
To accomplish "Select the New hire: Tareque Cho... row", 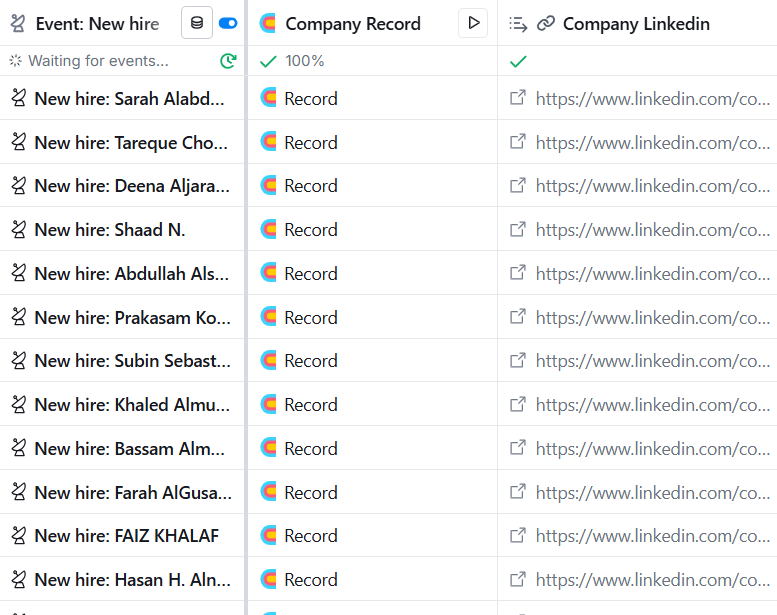I will 122,142.
